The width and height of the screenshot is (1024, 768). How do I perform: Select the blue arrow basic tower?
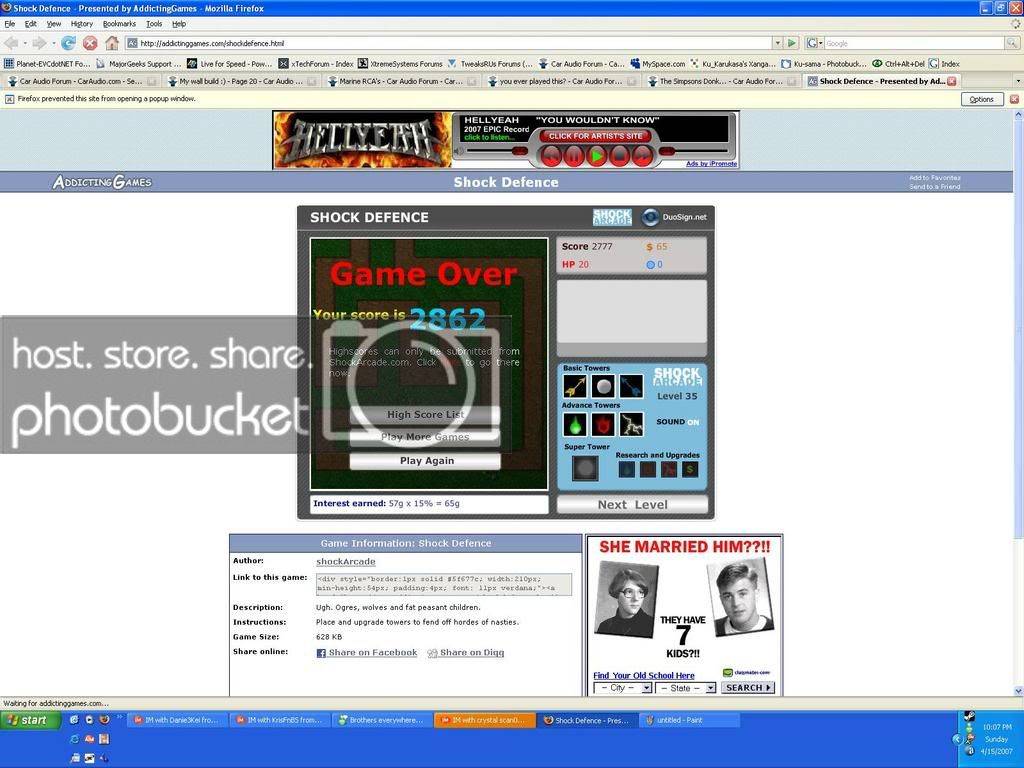point(631,387)
